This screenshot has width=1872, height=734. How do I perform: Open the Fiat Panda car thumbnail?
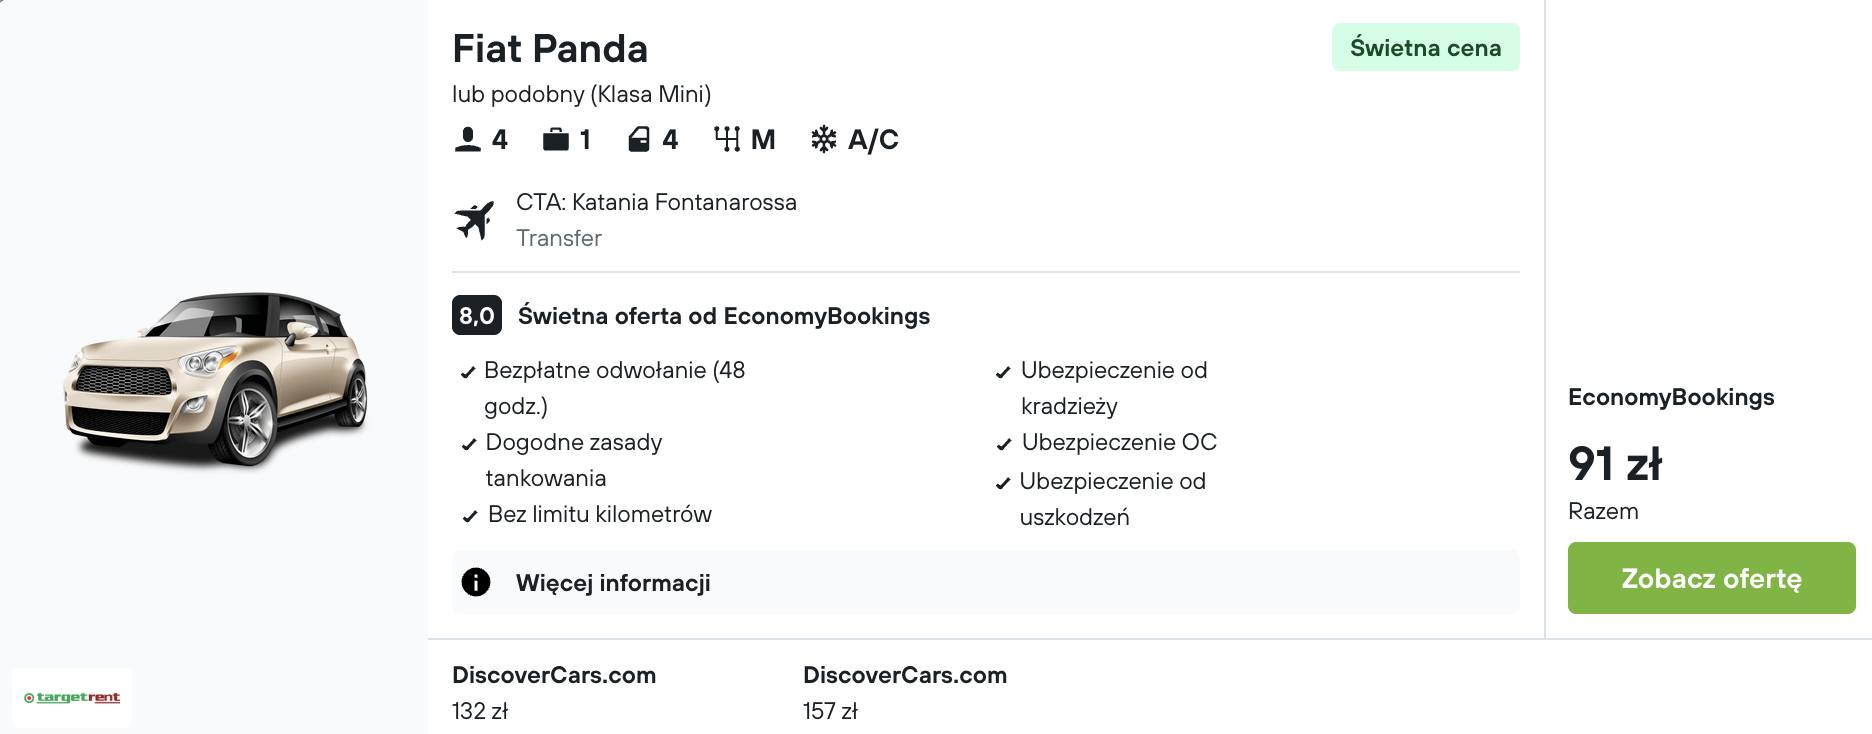click(216, 379)
